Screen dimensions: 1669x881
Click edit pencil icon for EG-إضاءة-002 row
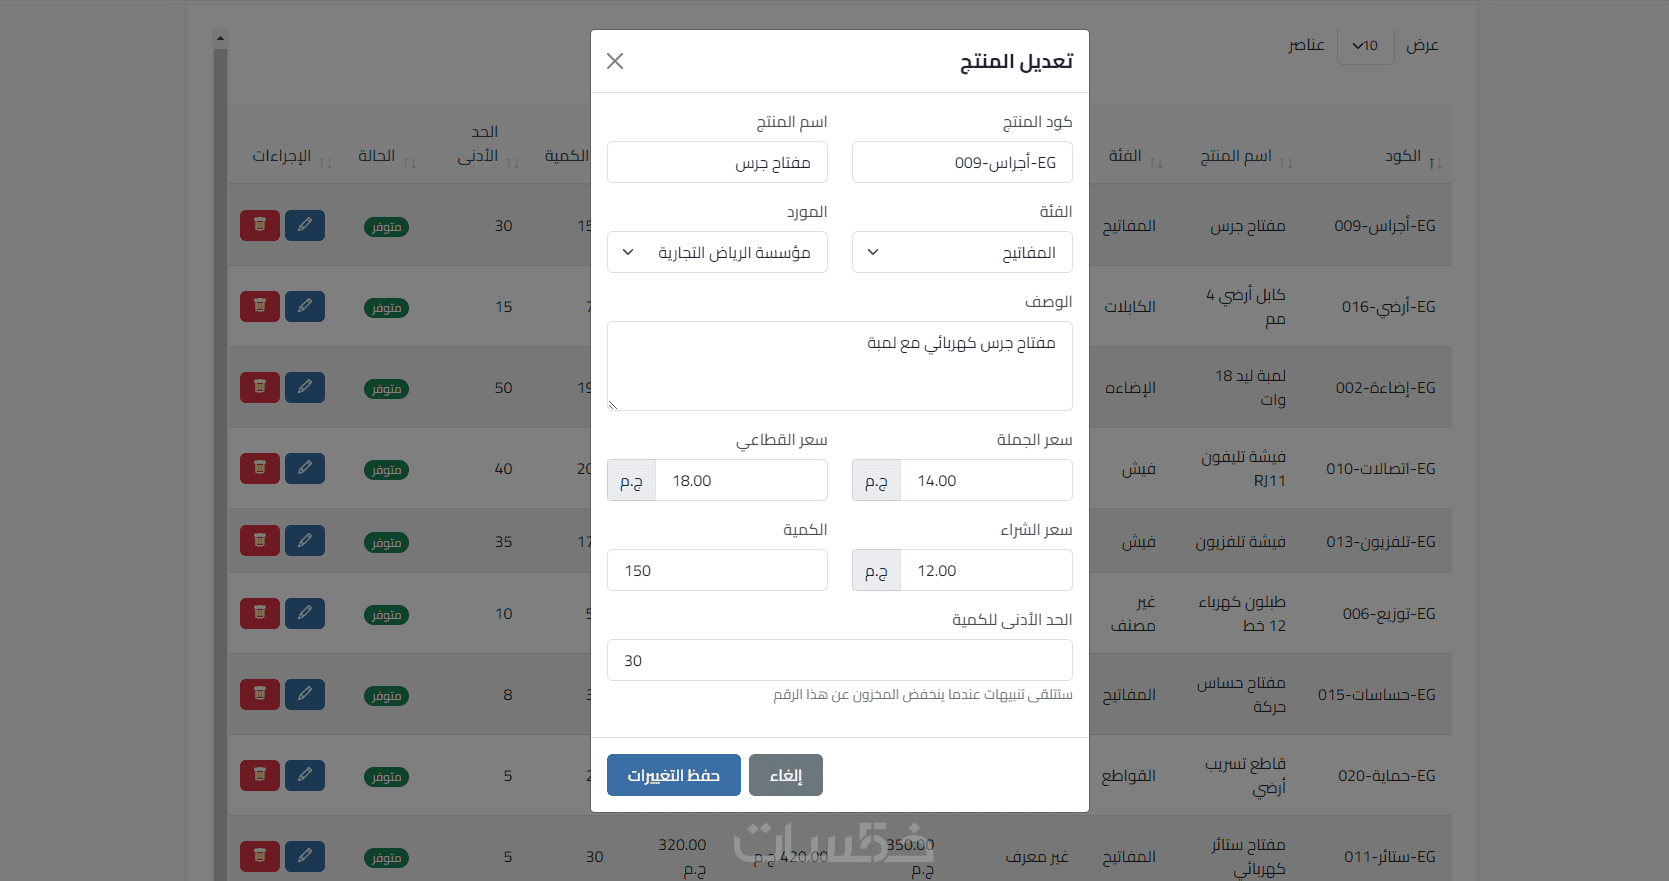(x=305, y=387)
